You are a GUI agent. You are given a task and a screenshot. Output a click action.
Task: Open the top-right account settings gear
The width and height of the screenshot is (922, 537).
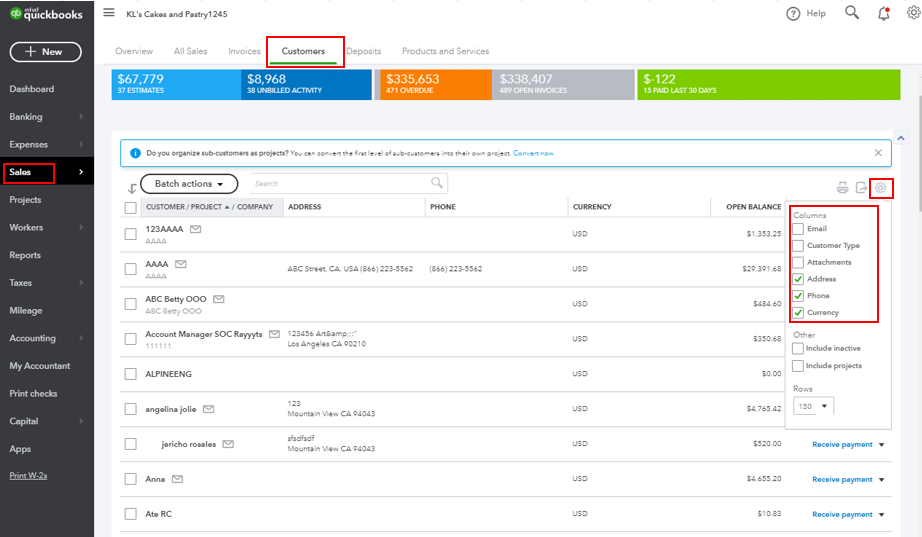point(912,13)
